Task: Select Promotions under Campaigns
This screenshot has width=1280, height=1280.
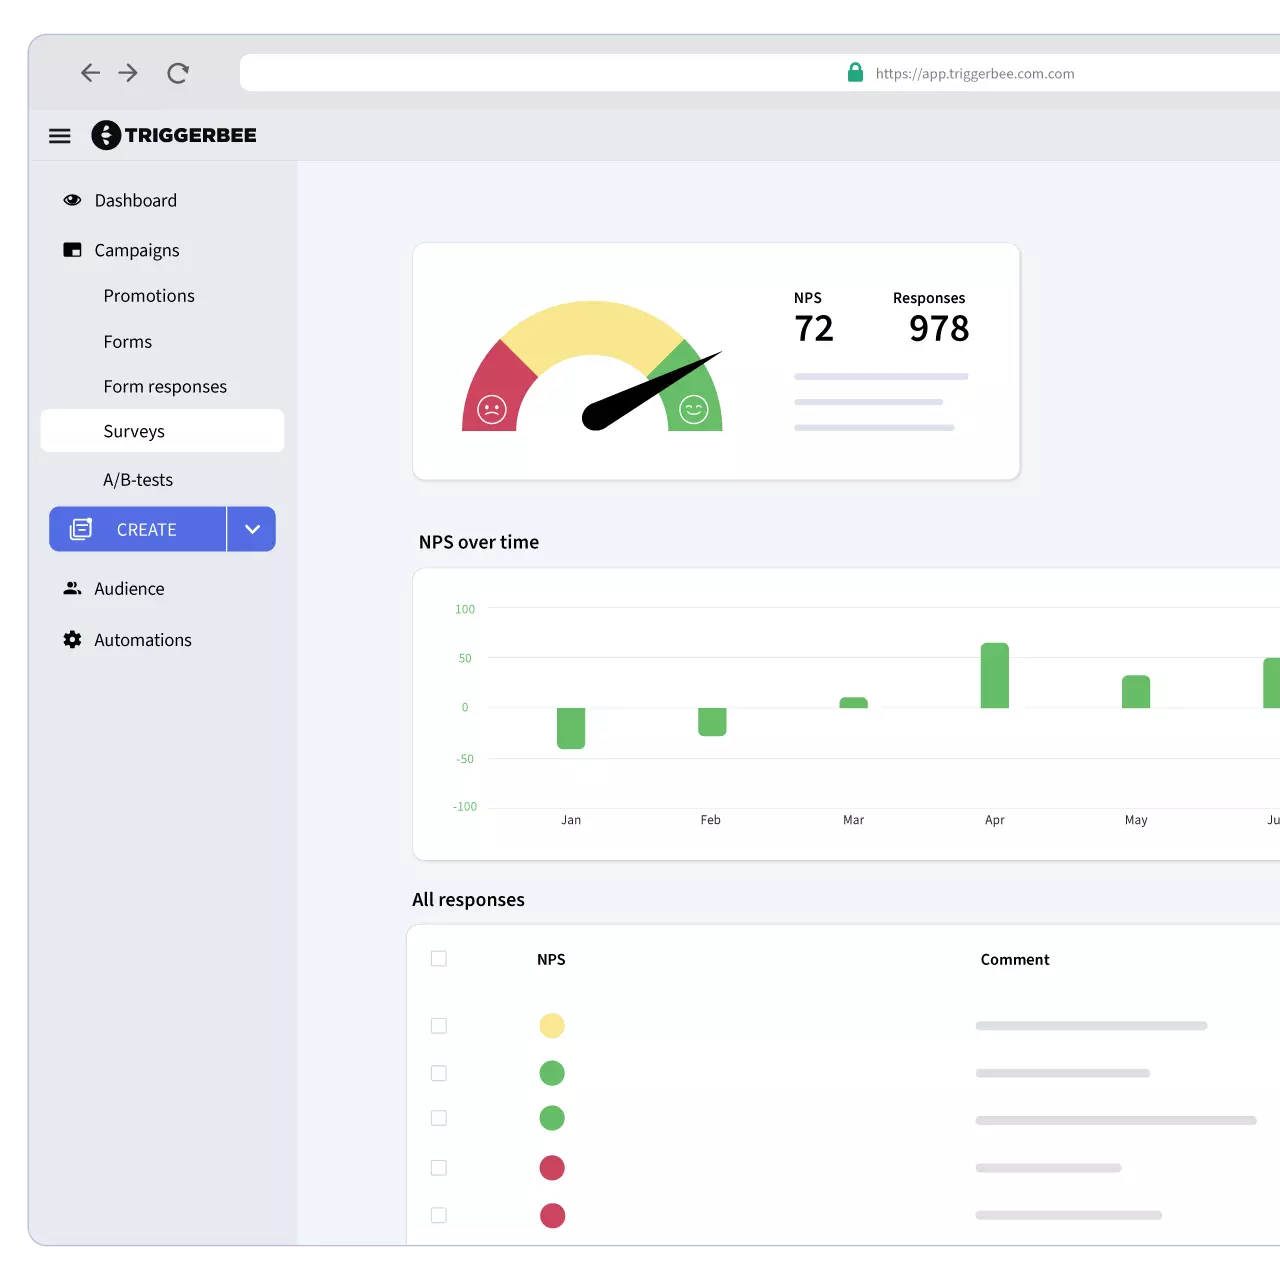Action: point(149,296)
